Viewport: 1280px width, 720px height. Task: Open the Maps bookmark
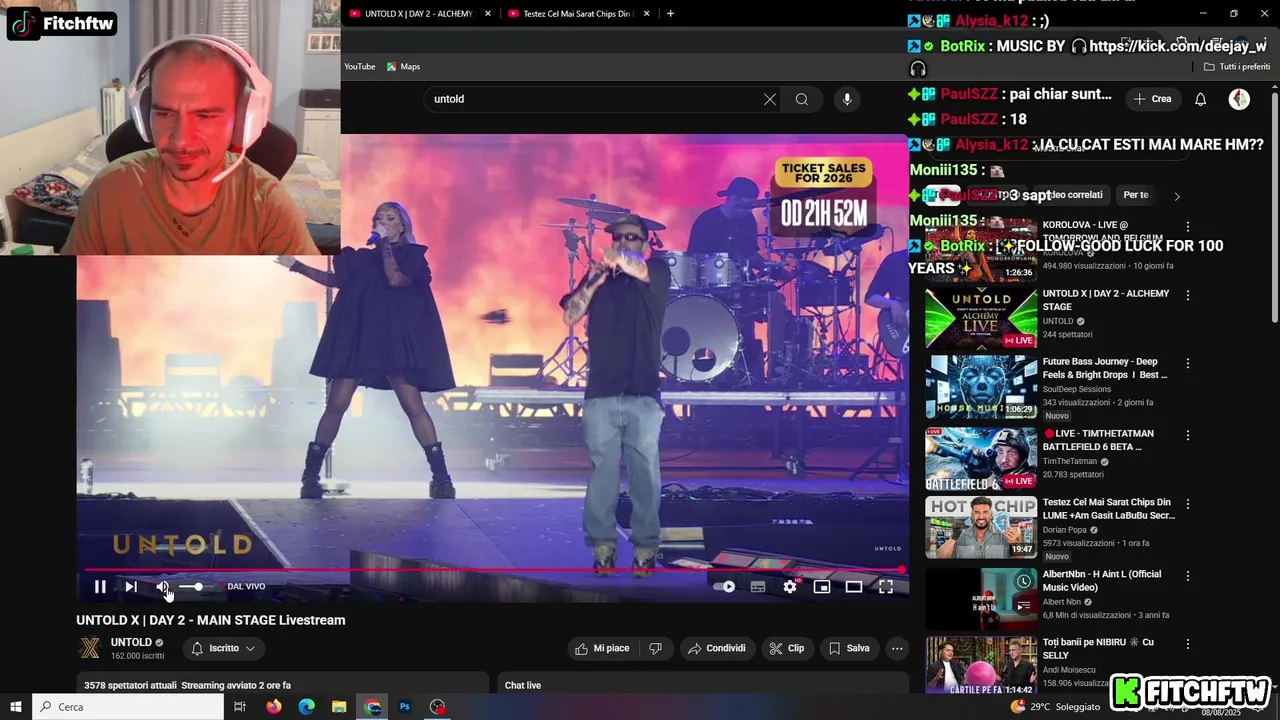[x=404, y=67]
